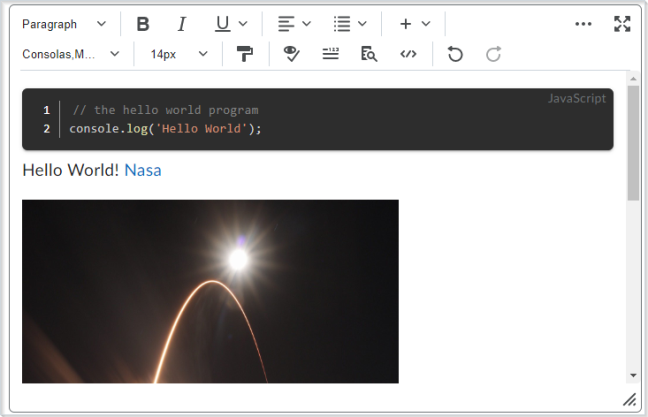
Task: Click the preview icon
Action: tap(369, 54)
